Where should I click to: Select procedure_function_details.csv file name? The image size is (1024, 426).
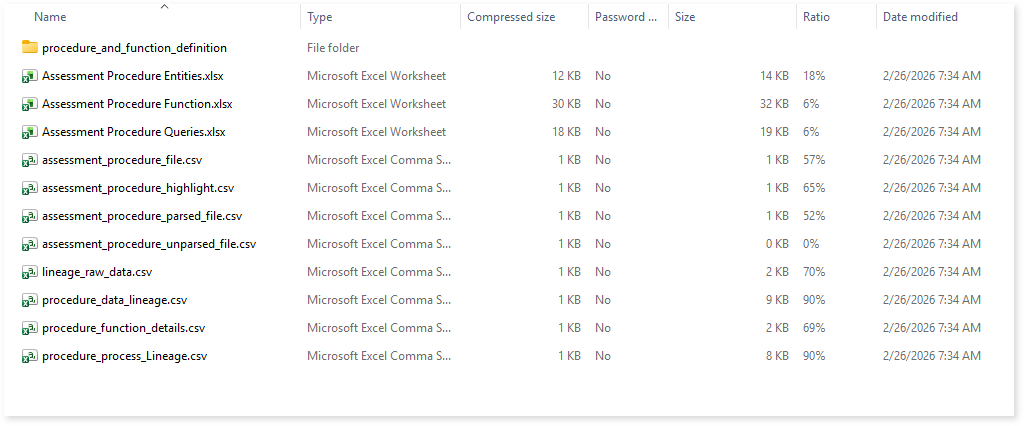(x=123, y=328)
